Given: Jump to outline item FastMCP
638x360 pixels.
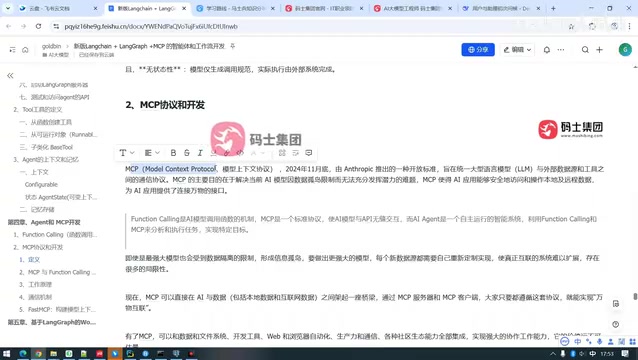Looking at the screenshot, I should pos(57,310).
